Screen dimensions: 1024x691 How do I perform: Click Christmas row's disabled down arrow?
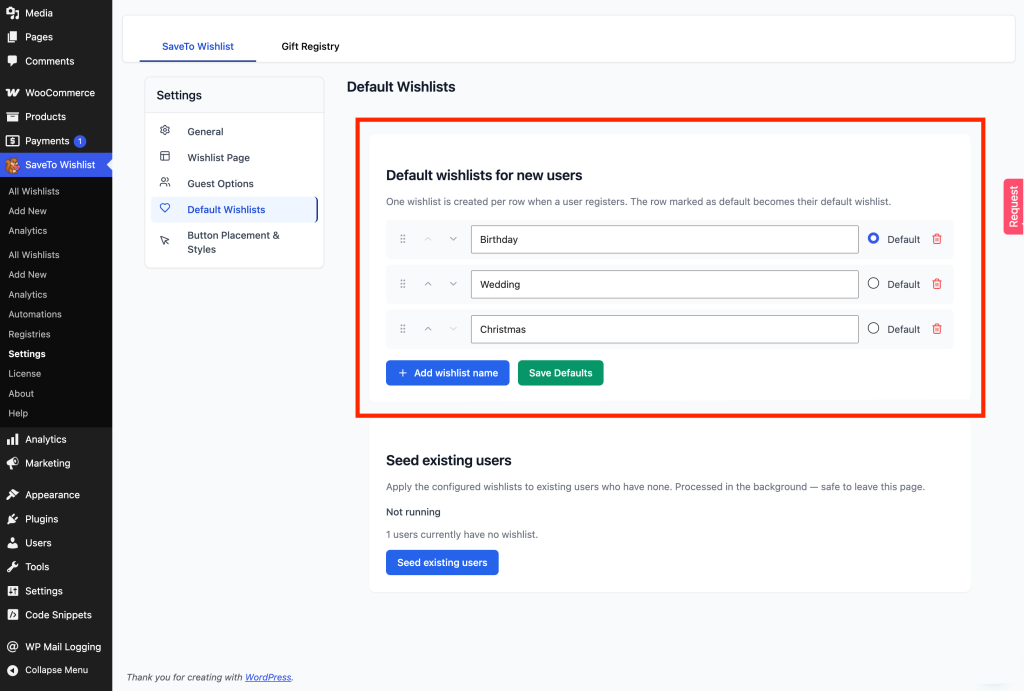(453, 329)
